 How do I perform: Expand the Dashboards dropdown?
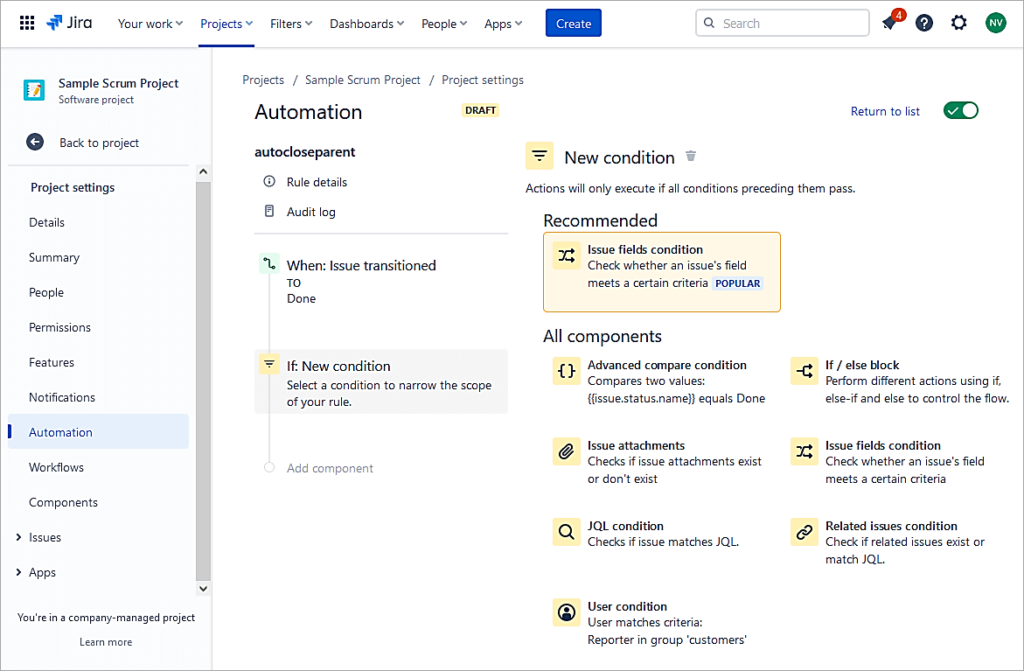click(x=365, y=23)
